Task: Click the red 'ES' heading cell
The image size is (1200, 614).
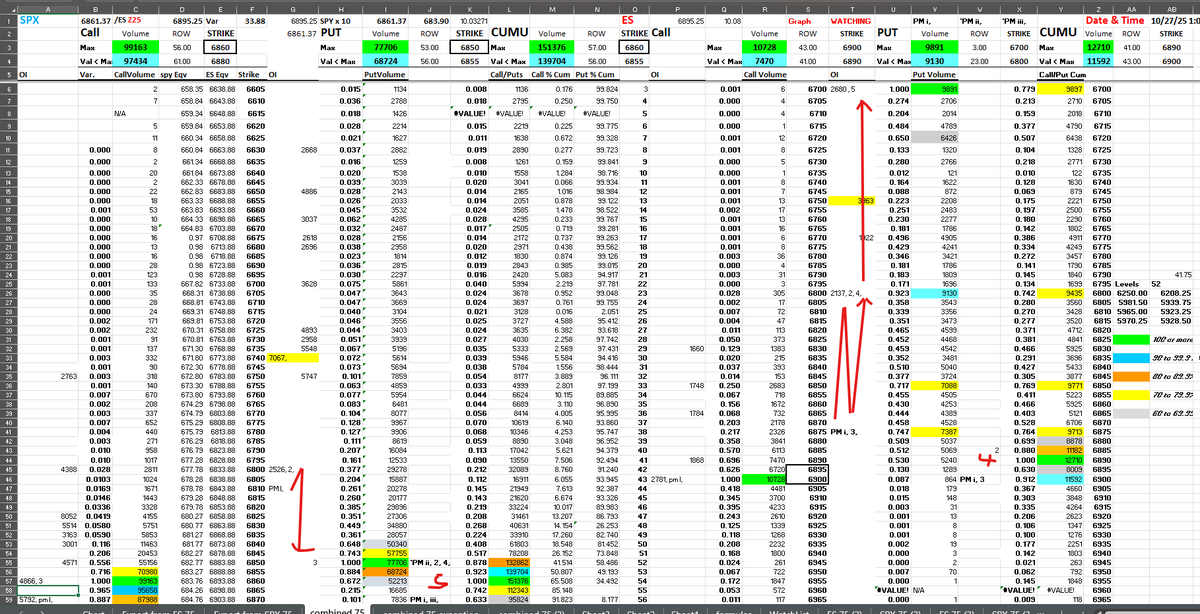Action: (632, 19)
